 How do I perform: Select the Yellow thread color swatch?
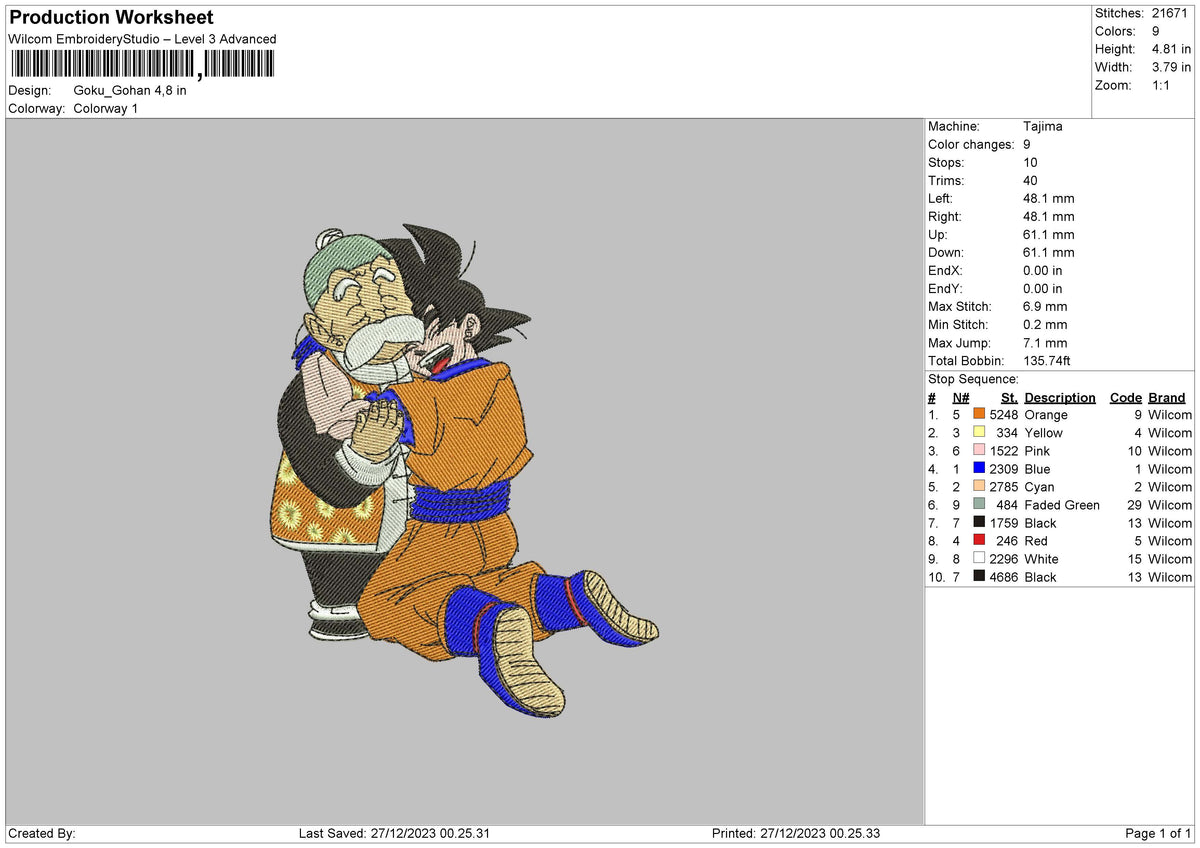[979, 432]
